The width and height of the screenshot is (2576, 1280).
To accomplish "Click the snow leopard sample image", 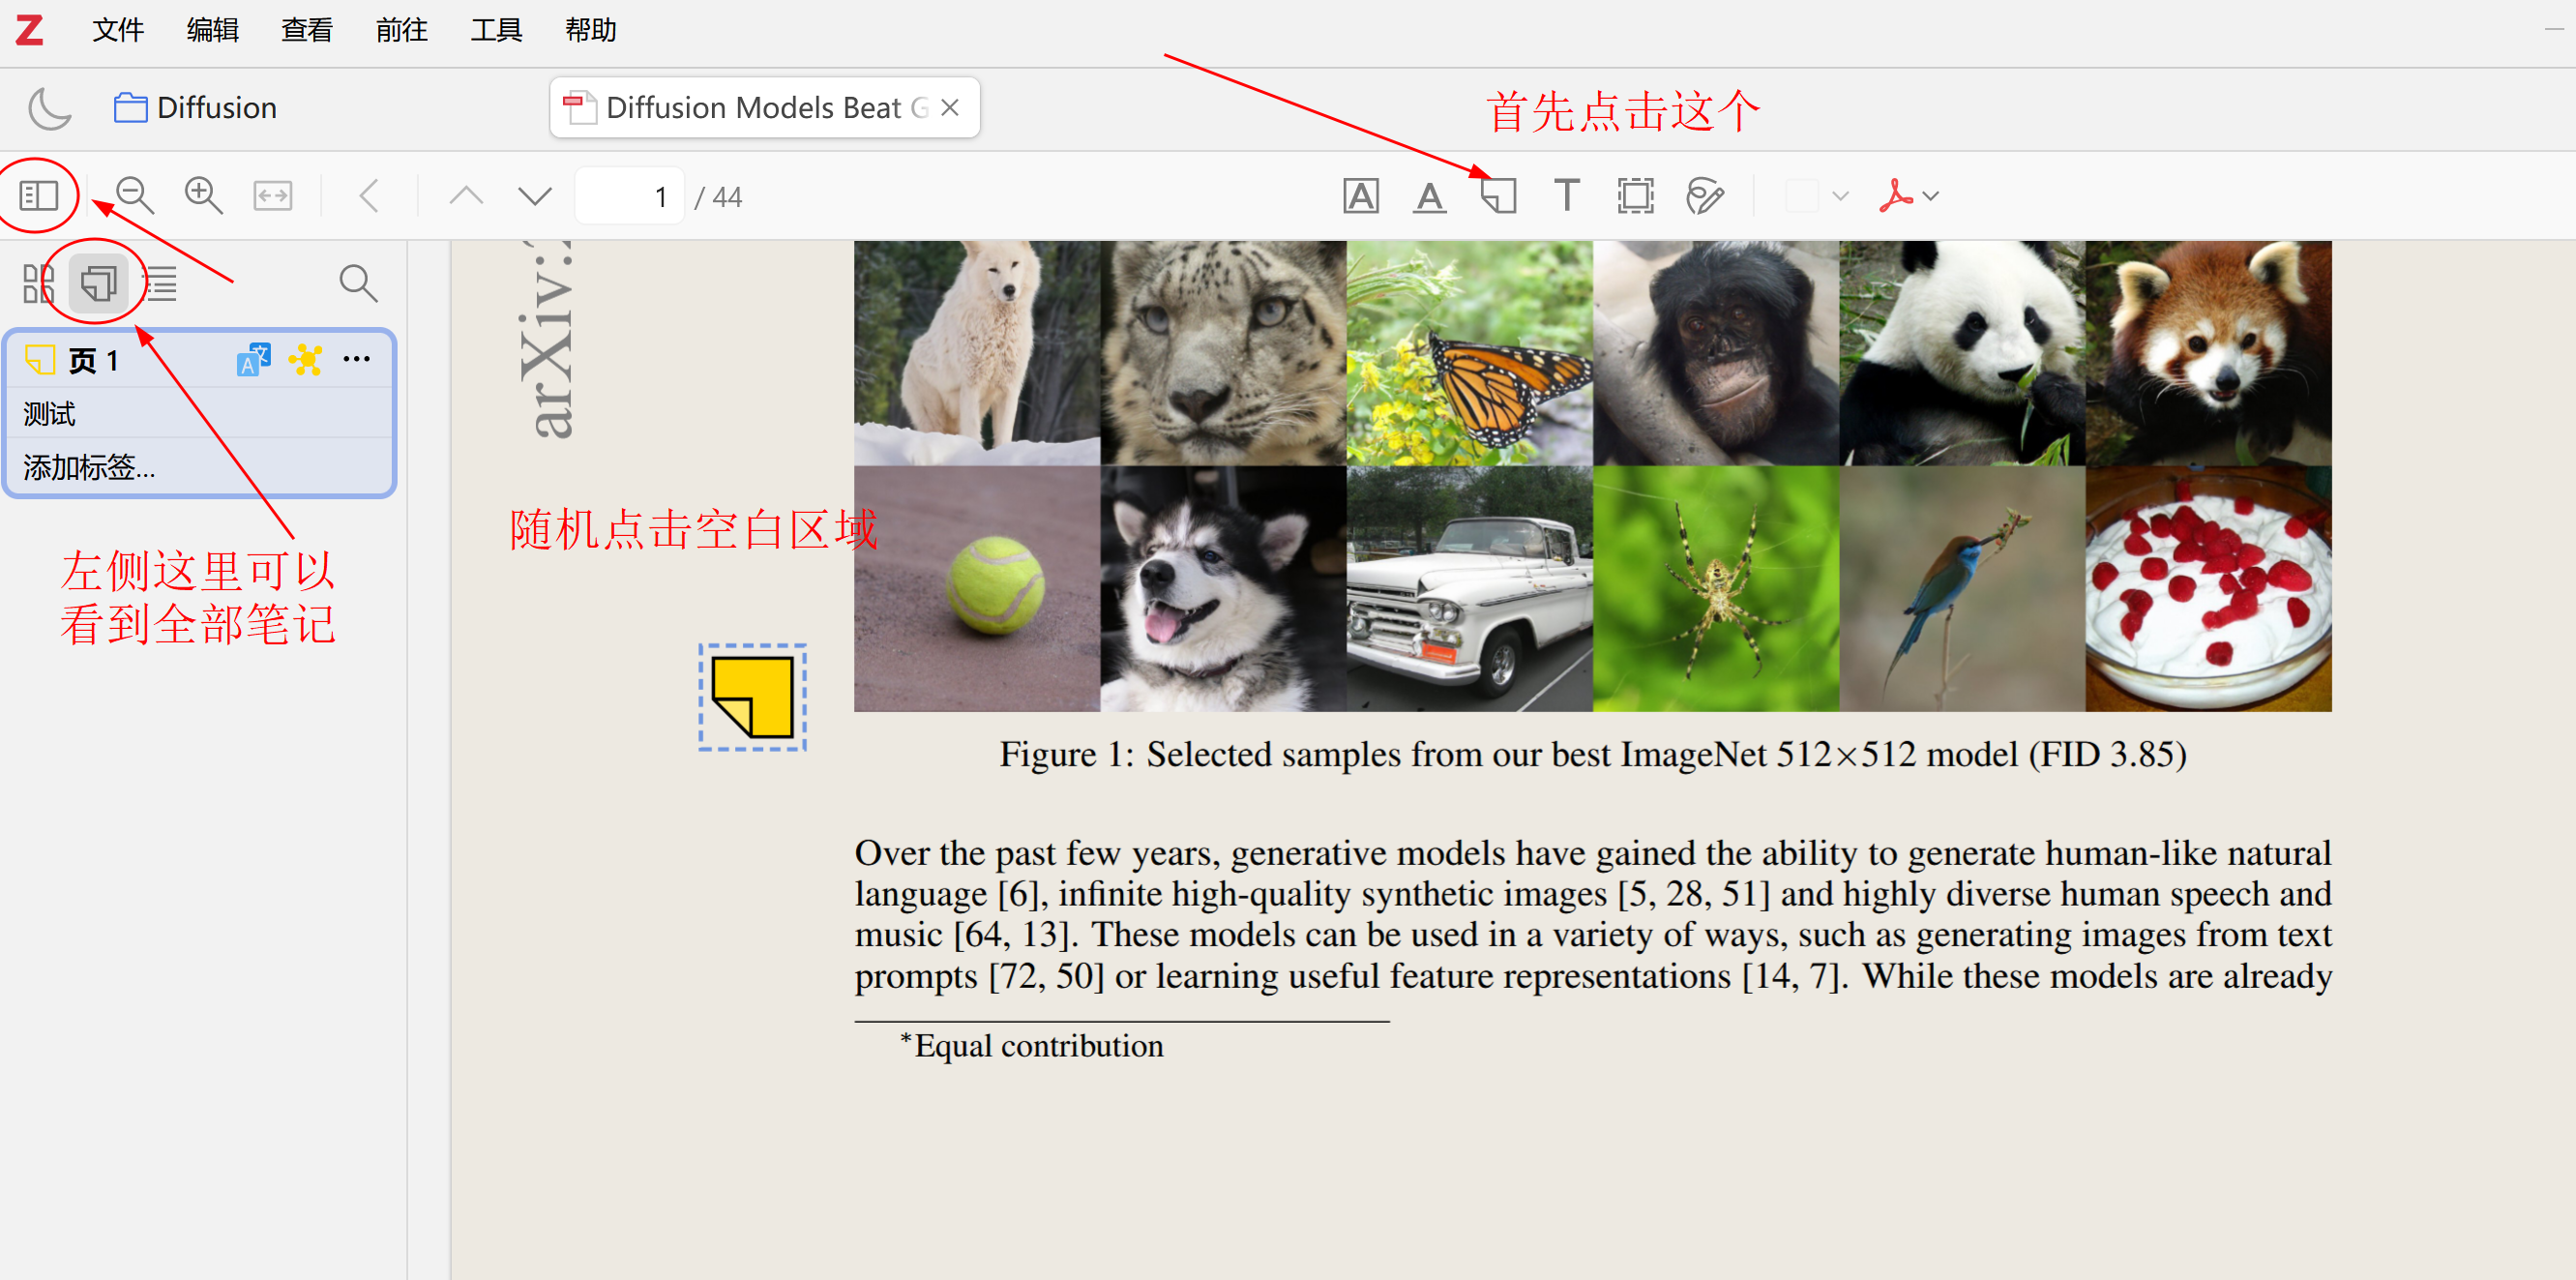I will click(1223, 353).
